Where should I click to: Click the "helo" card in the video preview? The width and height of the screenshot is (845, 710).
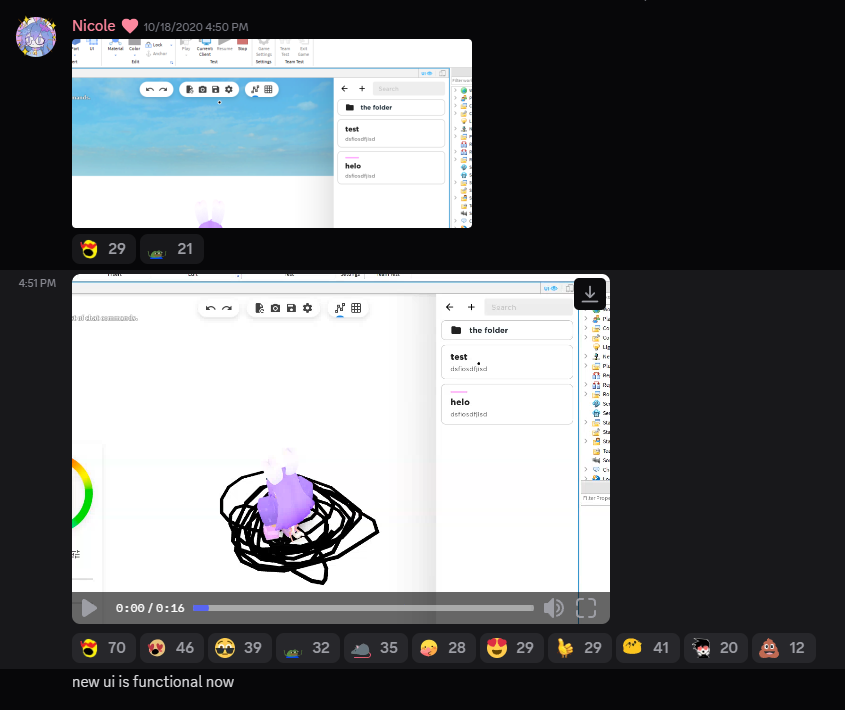point(507,404)
